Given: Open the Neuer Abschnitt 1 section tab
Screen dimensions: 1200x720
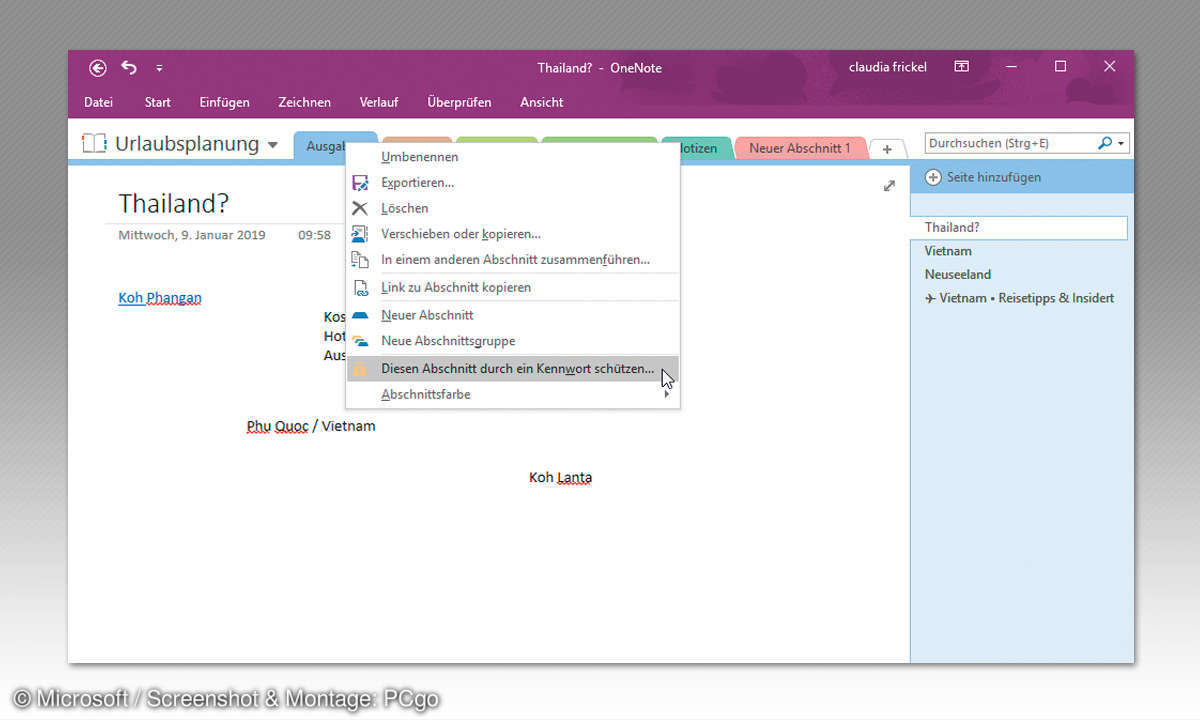Looking at the screenshot, I should [799, 148].
